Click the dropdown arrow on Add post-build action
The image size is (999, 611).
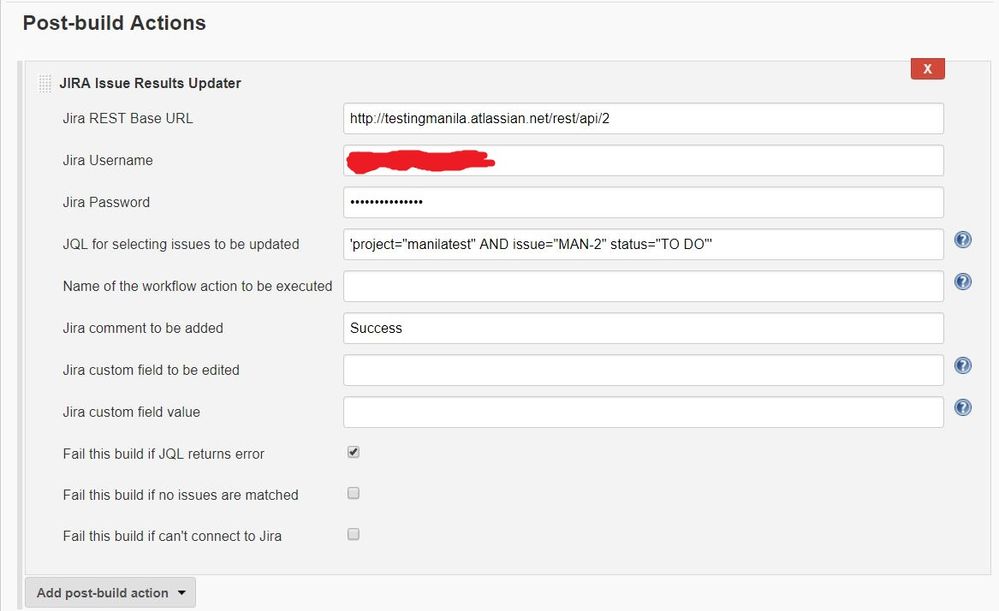182,592
